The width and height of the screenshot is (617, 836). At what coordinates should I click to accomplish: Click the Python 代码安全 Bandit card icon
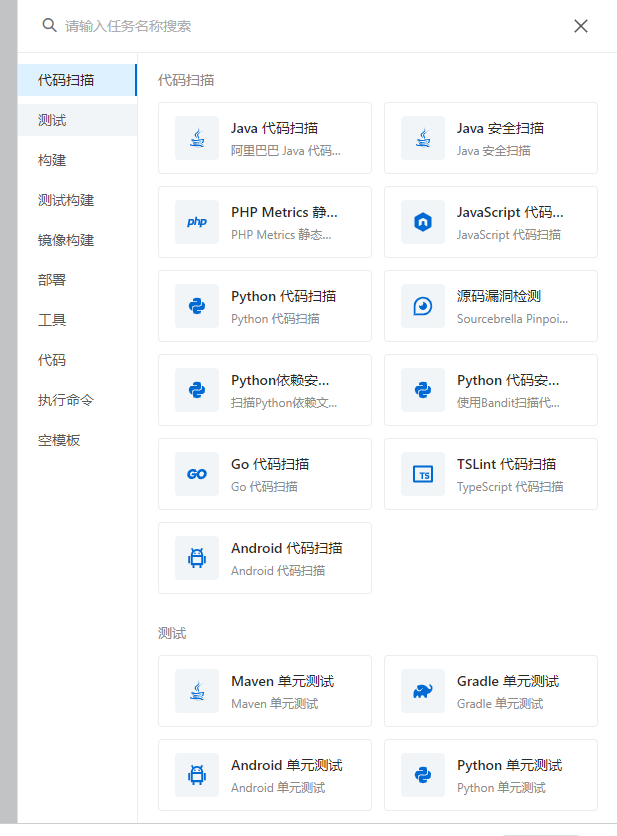423,390
